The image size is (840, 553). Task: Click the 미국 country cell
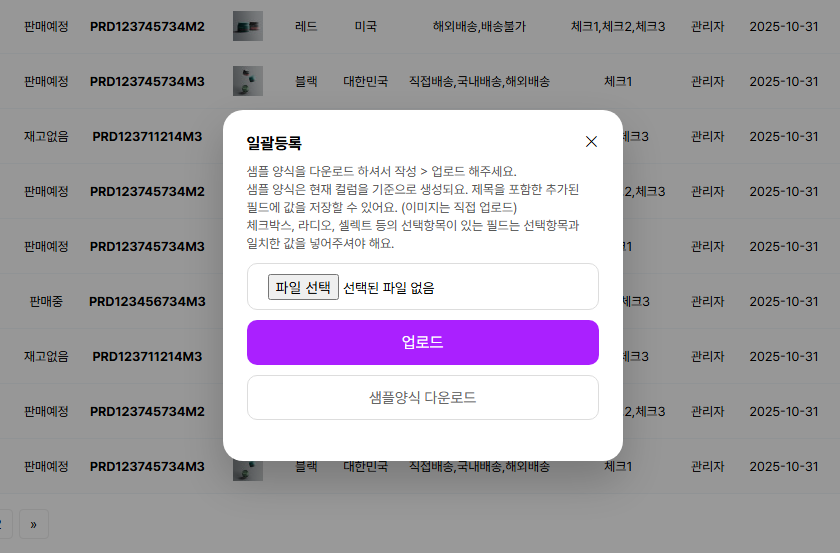(x=365, y=26)
